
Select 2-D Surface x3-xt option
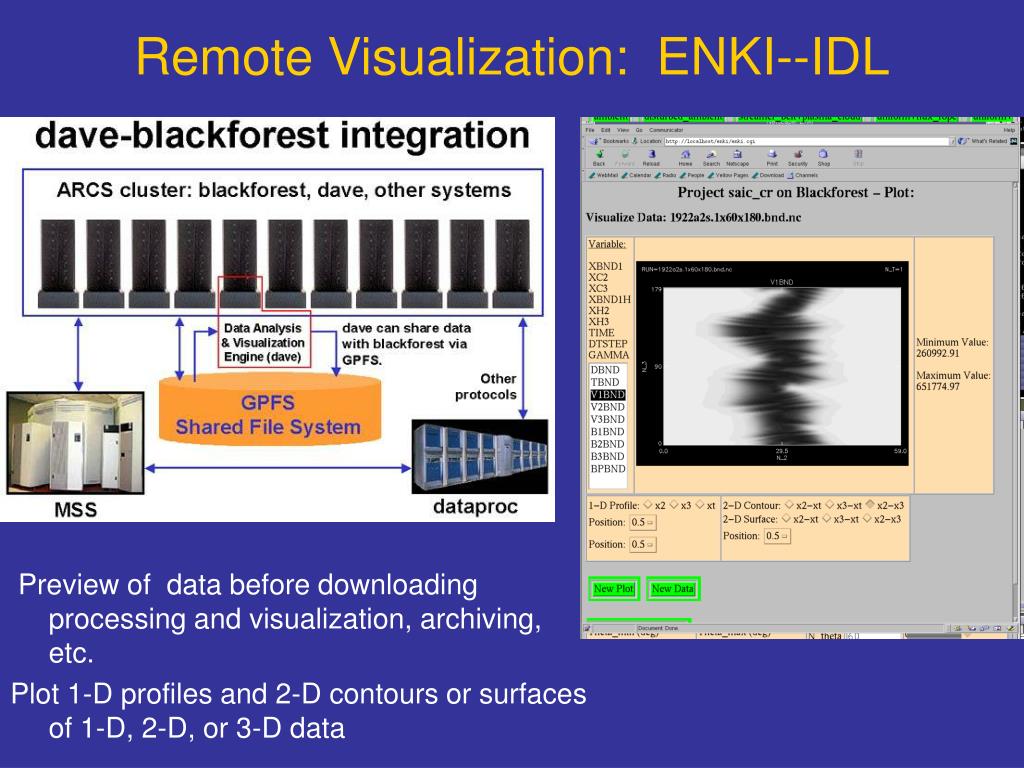(x=826, y=519)
